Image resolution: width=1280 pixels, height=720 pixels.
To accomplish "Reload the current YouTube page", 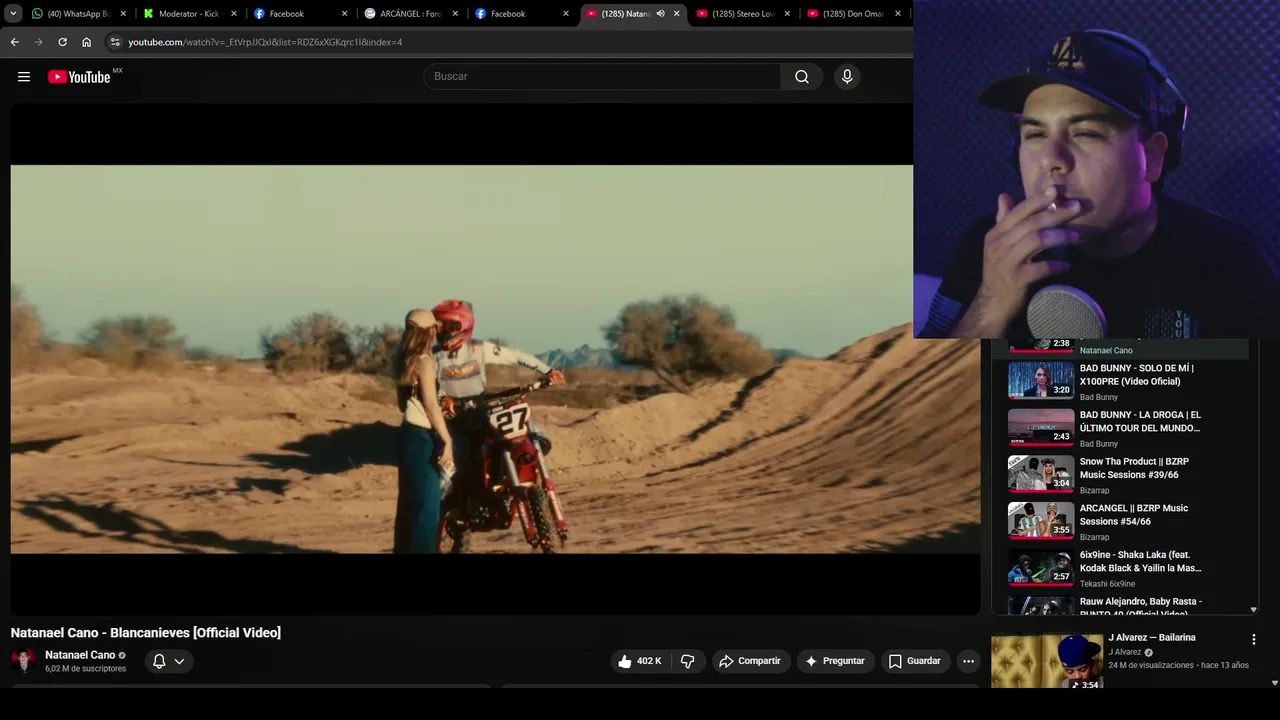I will point(62,42).
